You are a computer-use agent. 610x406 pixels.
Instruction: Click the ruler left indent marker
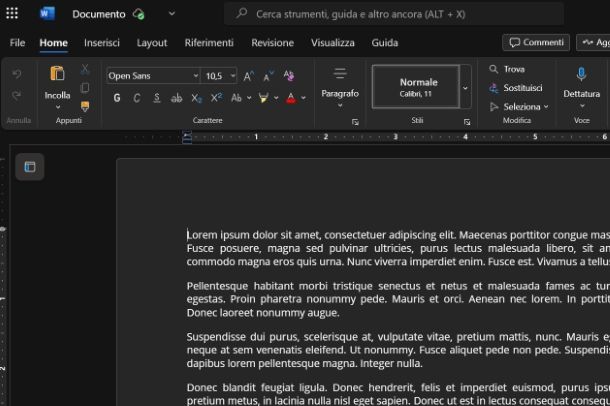187,137
